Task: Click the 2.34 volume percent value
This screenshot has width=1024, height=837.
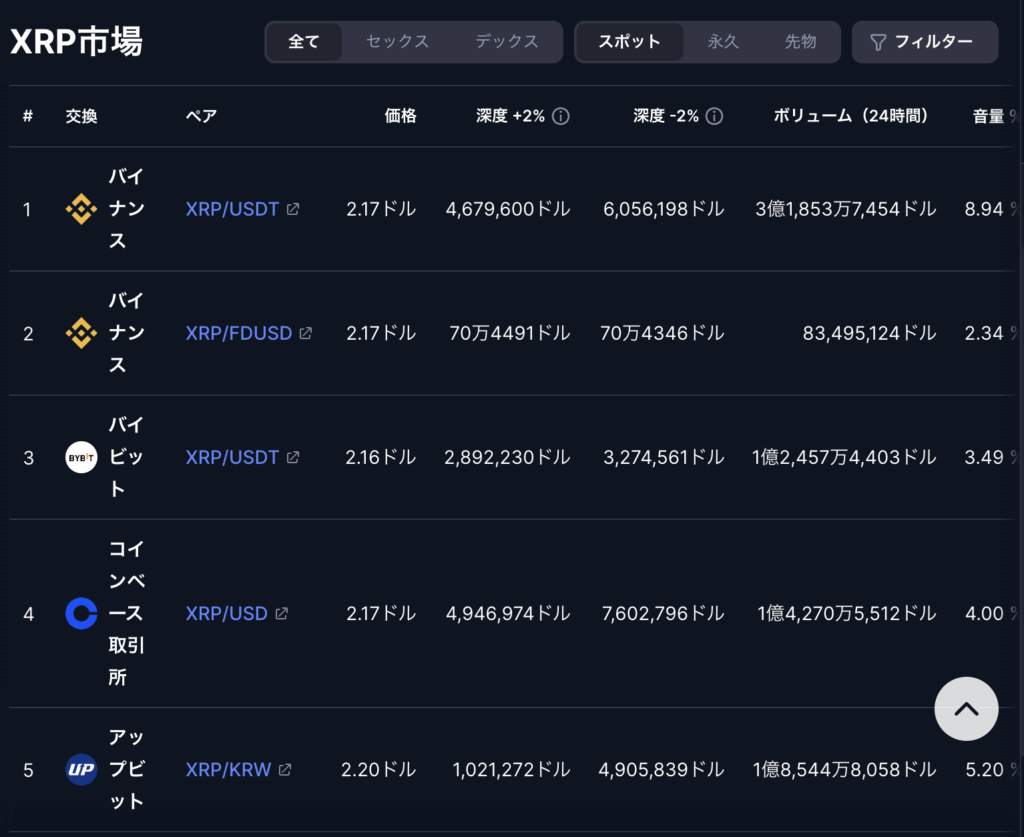Action: pyautogui.click(x=984, y=333)
